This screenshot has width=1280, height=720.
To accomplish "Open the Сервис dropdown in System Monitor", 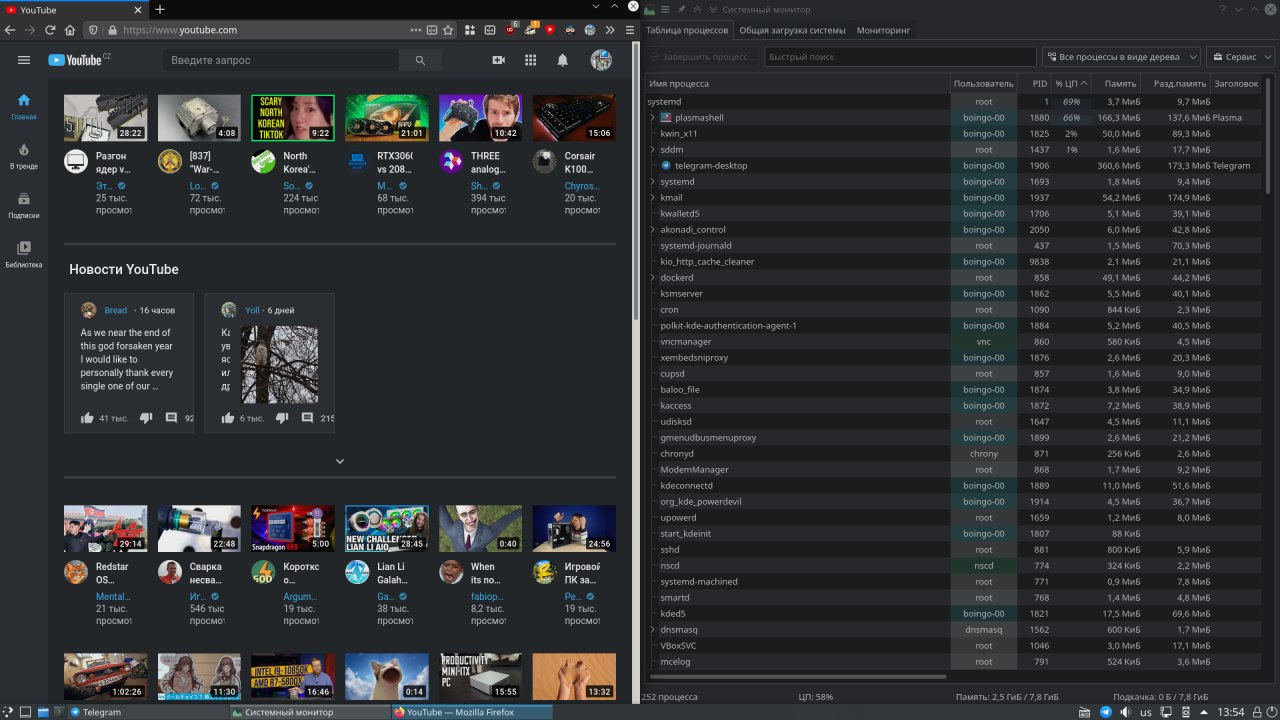I will point(1241,57).
